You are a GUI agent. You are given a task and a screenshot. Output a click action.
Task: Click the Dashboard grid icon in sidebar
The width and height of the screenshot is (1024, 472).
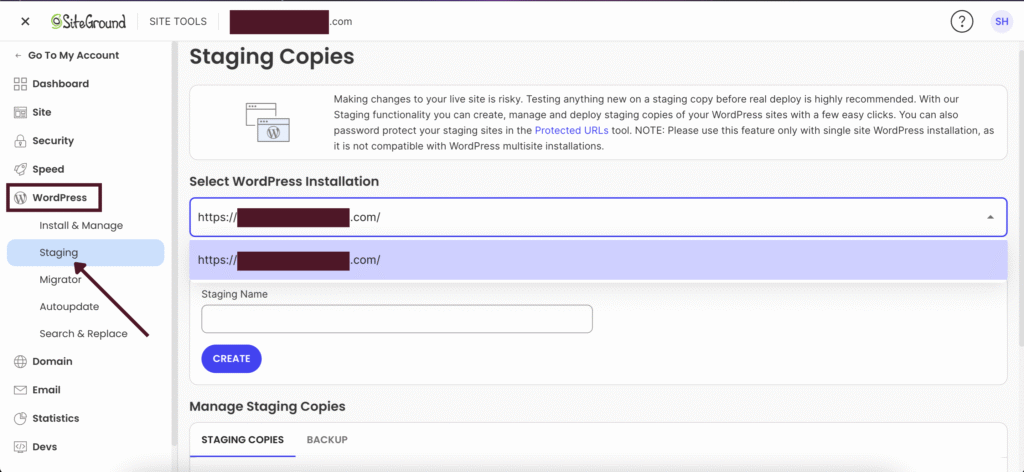point(21,84)
